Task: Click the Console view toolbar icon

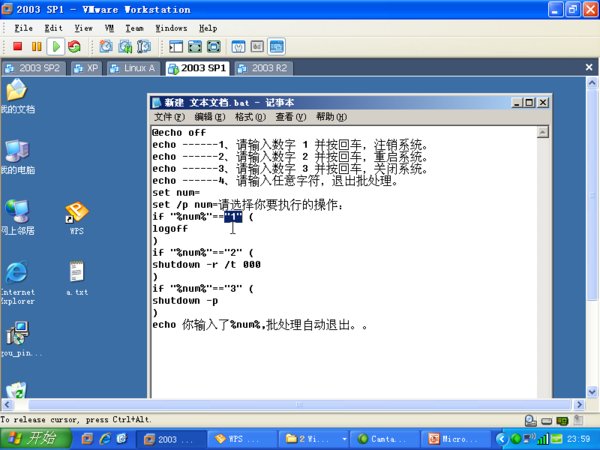Action: (x=277, y=47)
